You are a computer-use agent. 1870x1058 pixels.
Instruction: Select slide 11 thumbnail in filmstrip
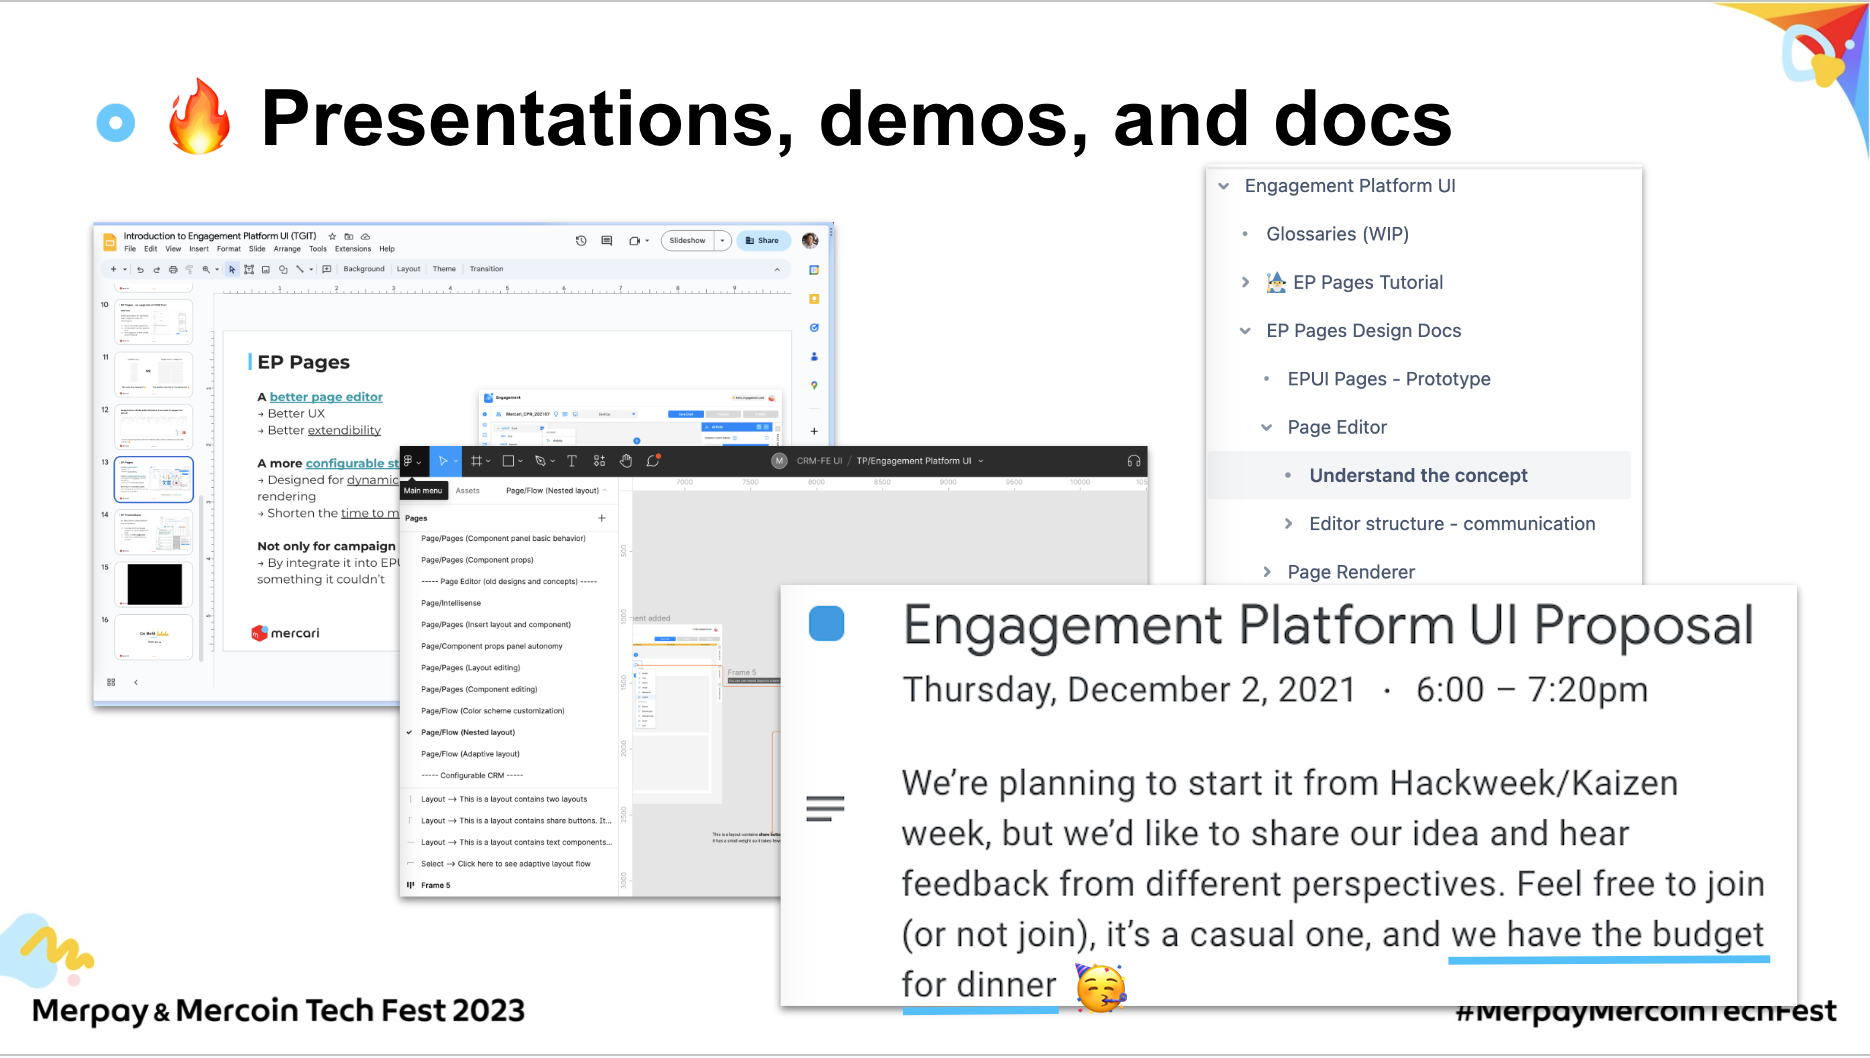[x=155, y=374]
